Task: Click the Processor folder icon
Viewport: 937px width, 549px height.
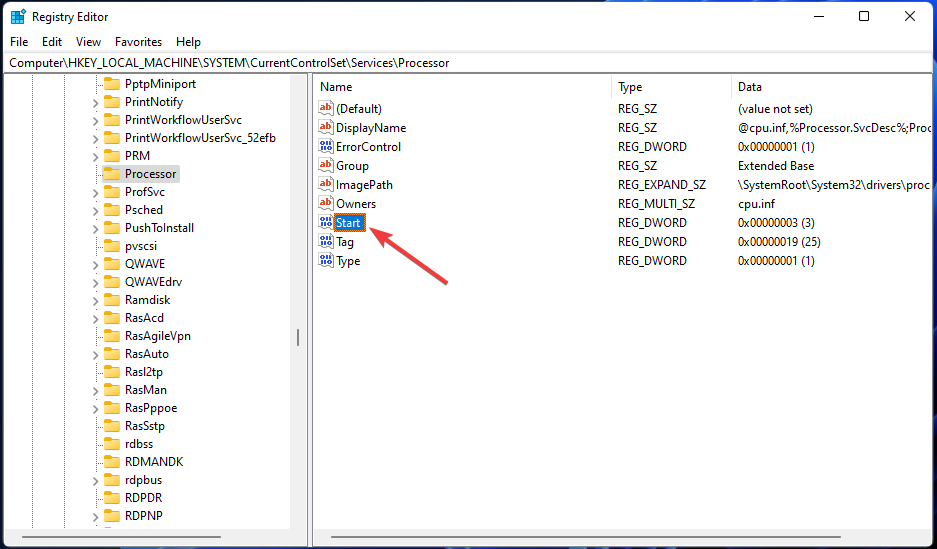Action: tap(112, 174)
